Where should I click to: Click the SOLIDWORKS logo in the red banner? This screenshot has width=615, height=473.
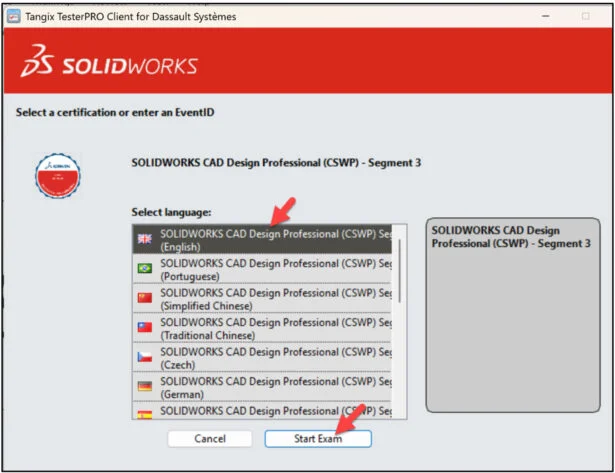pos(110,66)
